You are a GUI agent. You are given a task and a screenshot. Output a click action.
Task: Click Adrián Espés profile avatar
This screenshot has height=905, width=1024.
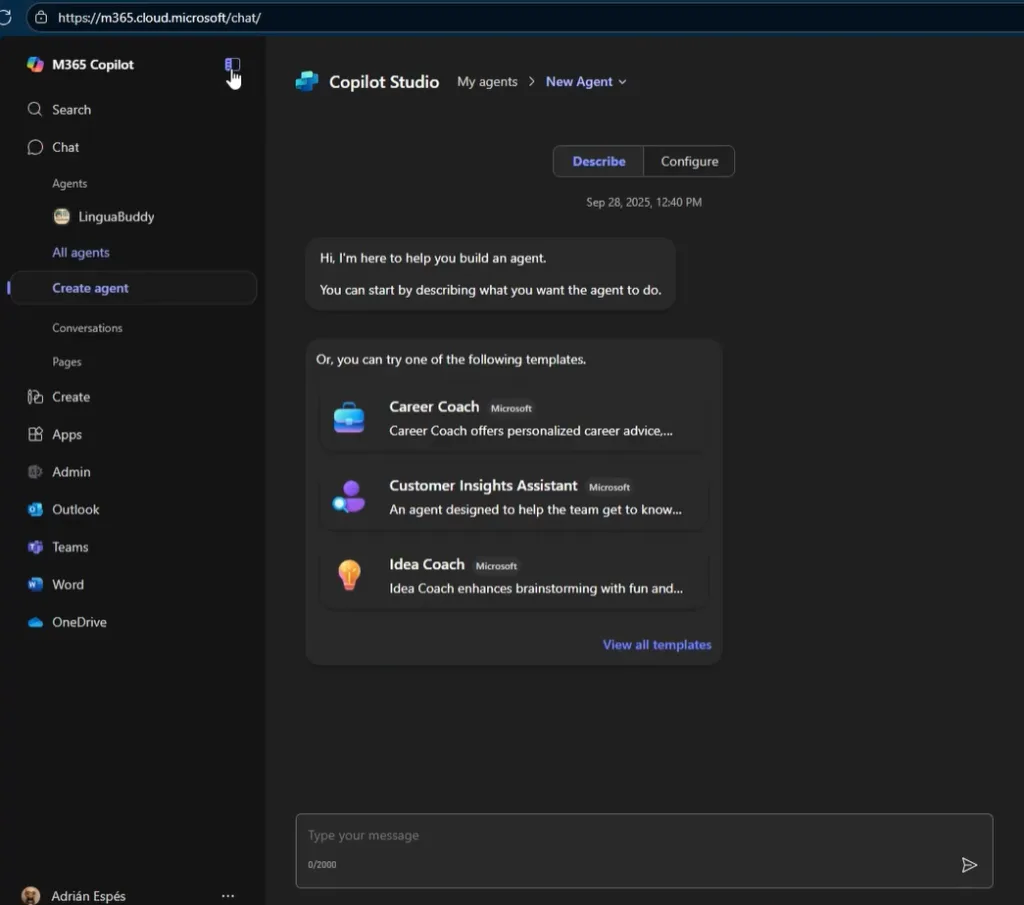coord(31,895)
